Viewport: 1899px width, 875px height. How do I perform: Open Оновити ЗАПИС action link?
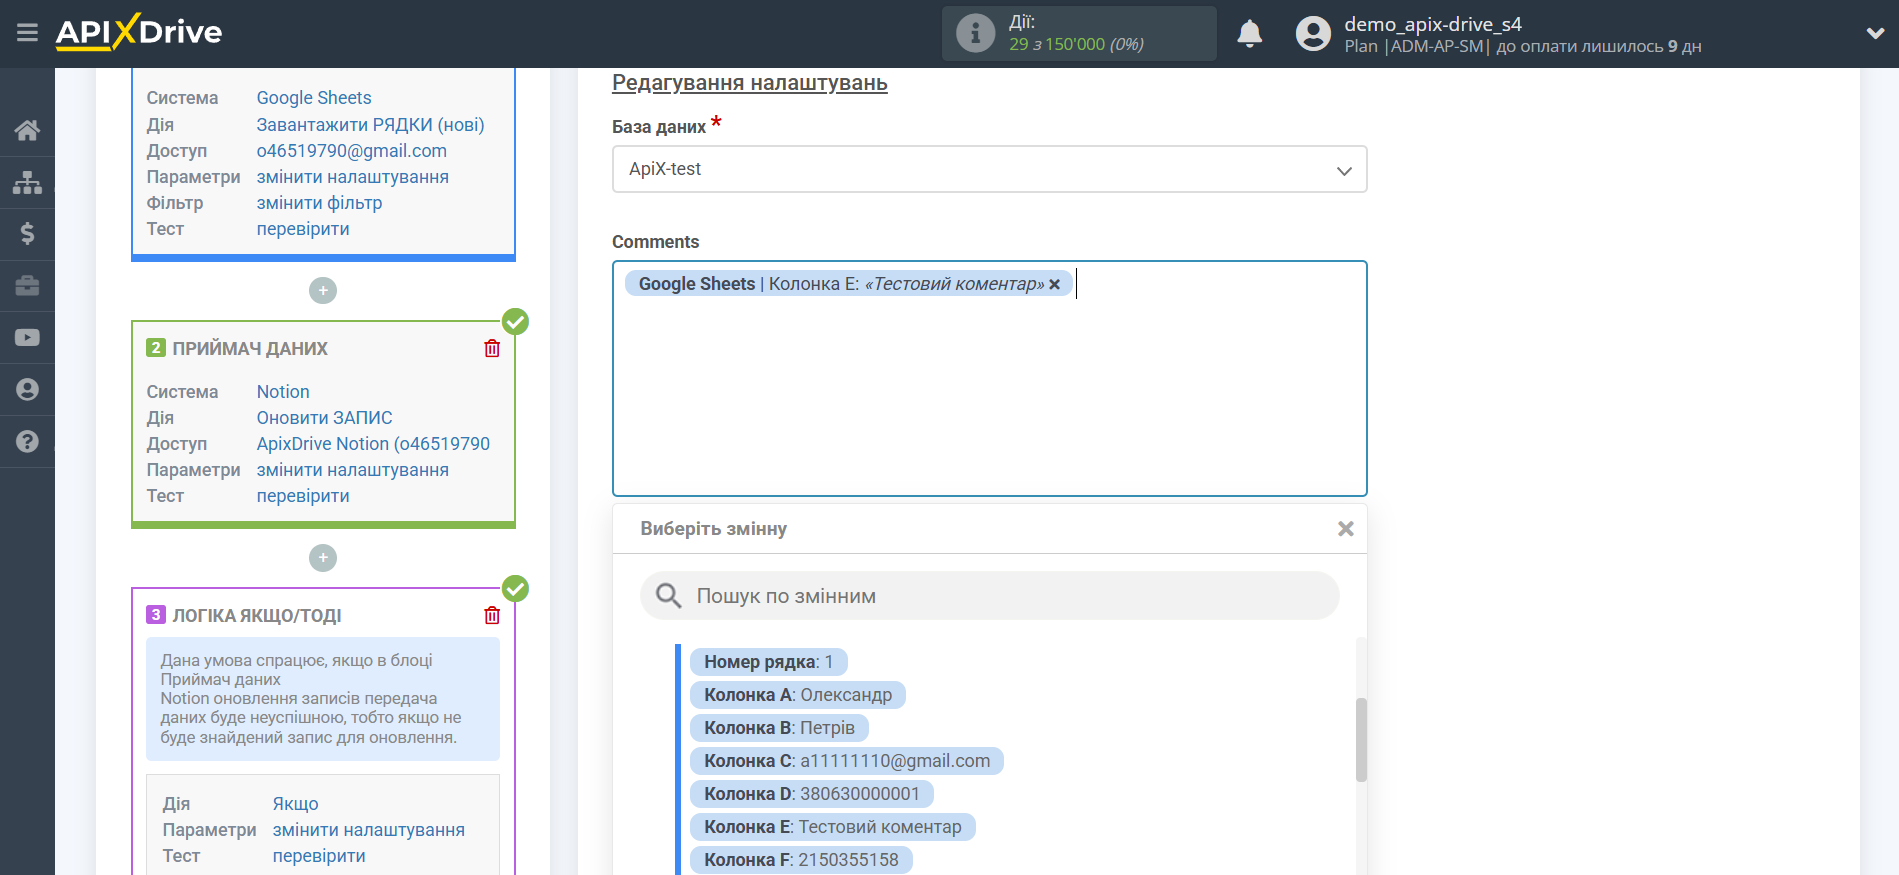pos(324,418)
